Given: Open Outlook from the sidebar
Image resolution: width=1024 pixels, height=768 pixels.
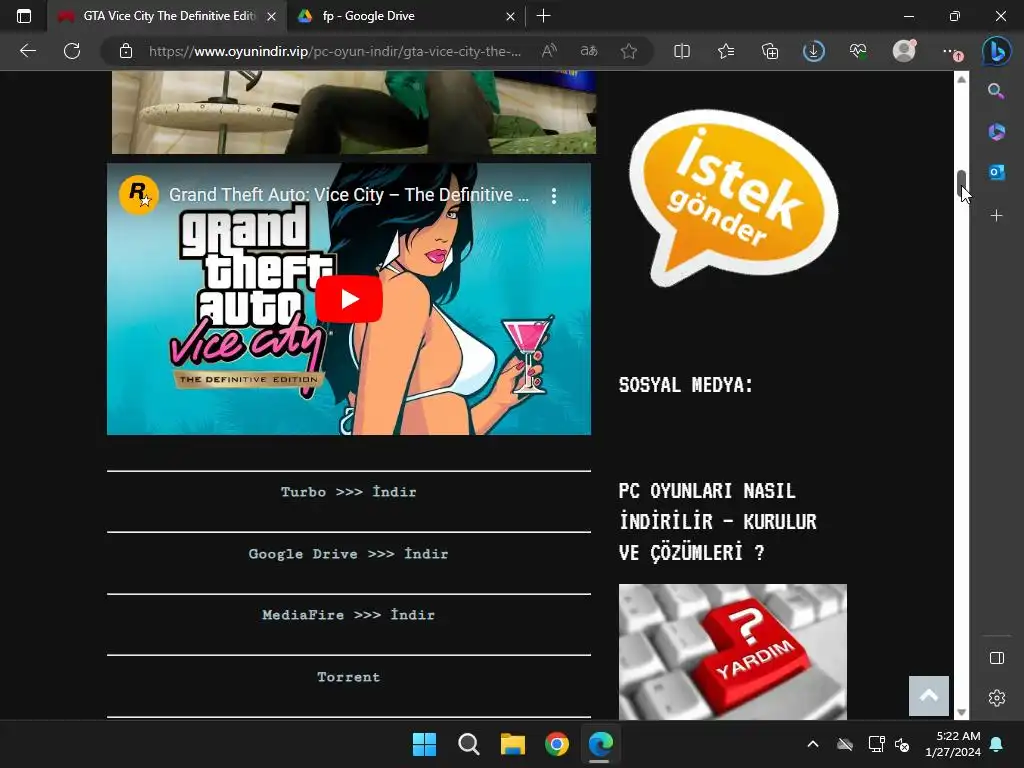Looking at the screenshot, I should pyautogui.click(x=996, y=172).
